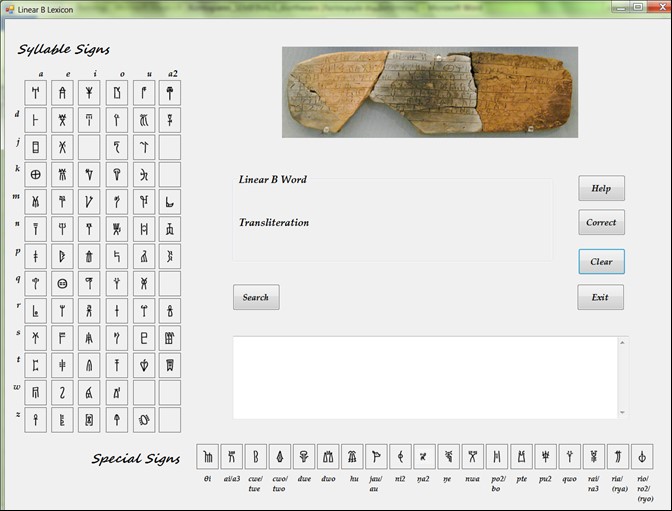
Task: Click the results box scroll-up arrow
Action: [x=622, y=343]
